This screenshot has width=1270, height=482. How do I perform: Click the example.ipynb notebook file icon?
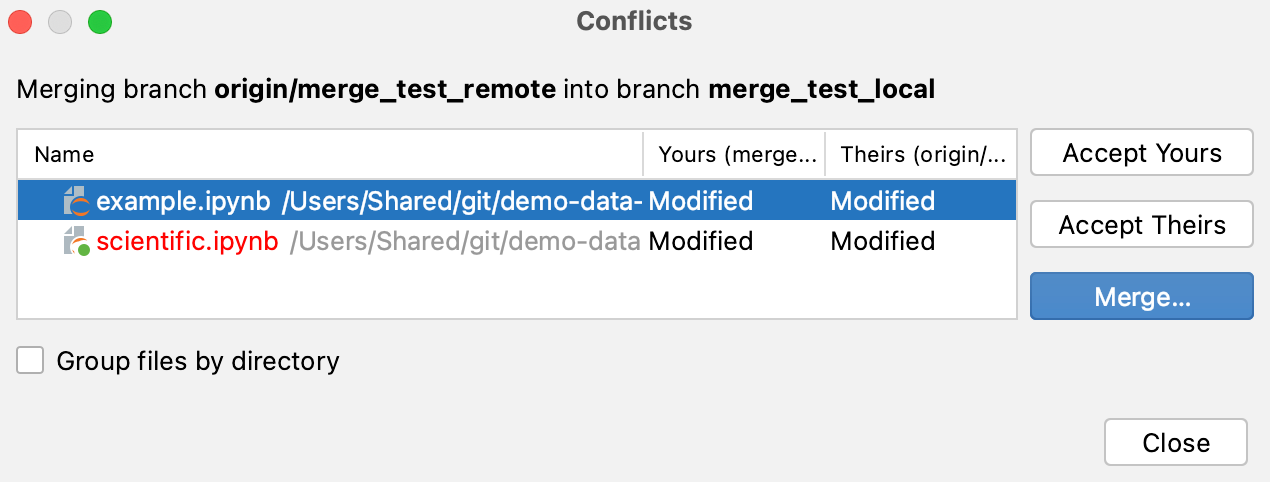(76, 202)
